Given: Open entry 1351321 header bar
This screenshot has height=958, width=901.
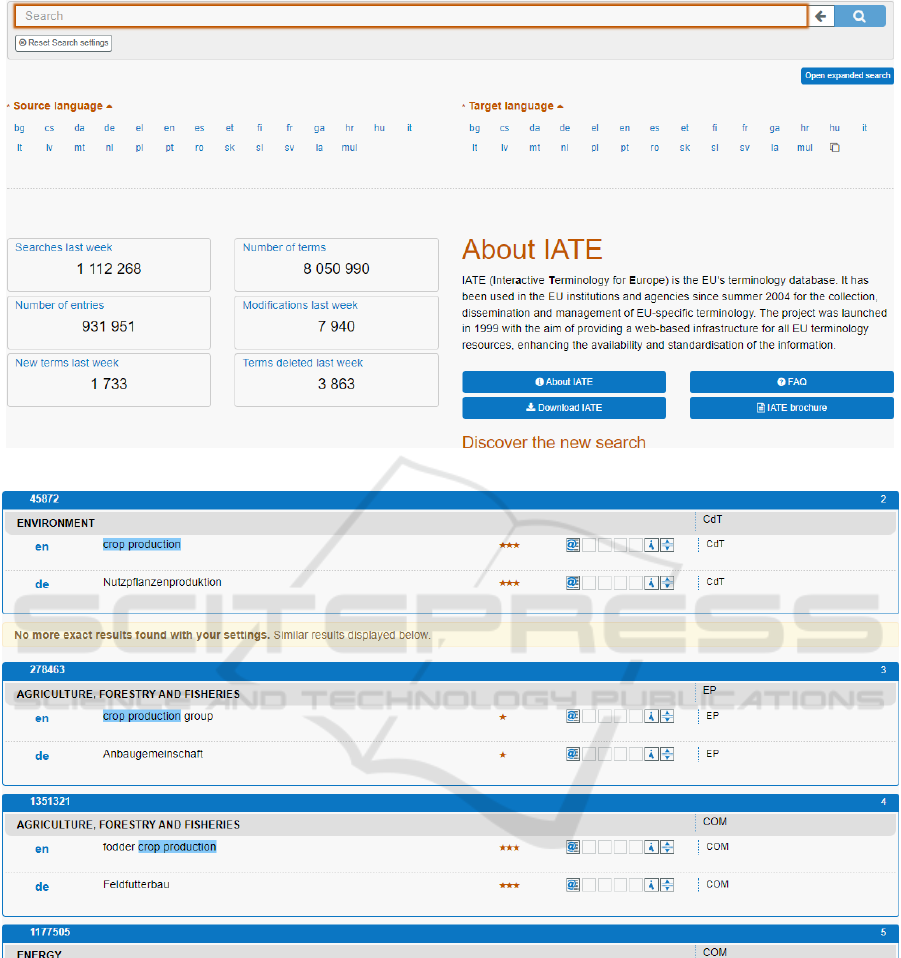Looking at the screenshot, I should click(450, 801).
